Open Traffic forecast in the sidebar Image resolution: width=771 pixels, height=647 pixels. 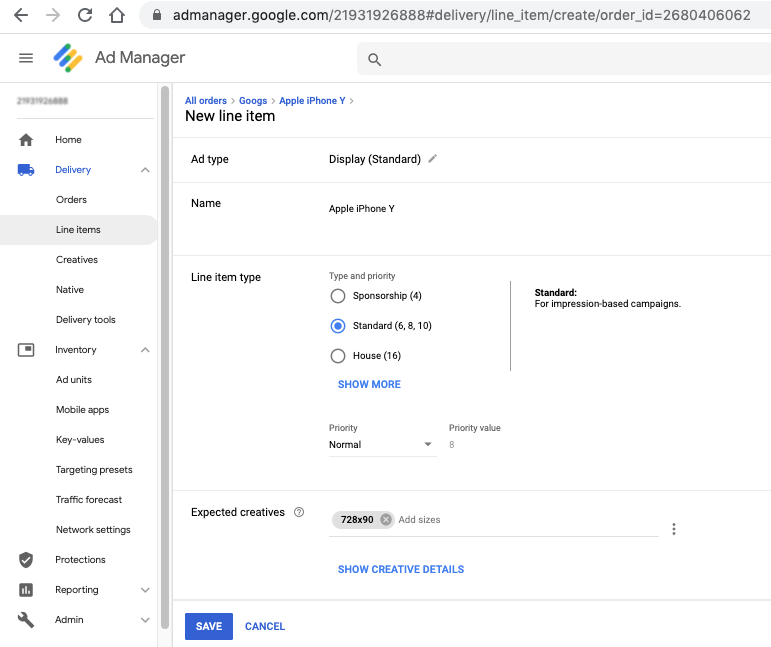pos(89,500)
